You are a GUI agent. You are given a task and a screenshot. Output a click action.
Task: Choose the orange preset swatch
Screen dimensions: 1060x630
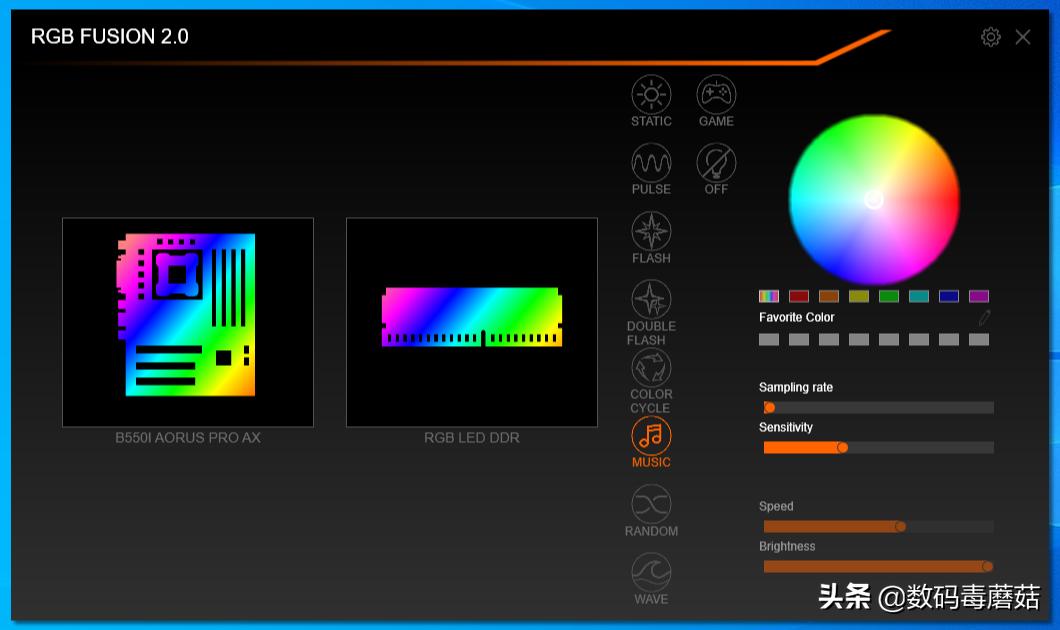click(x=829, y=296)
